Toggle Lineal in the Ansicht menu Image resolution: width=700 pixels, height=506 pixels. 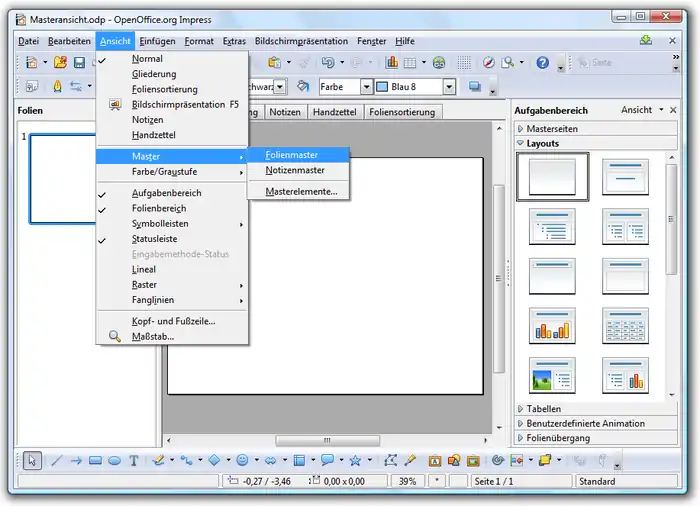pos(172,269)
